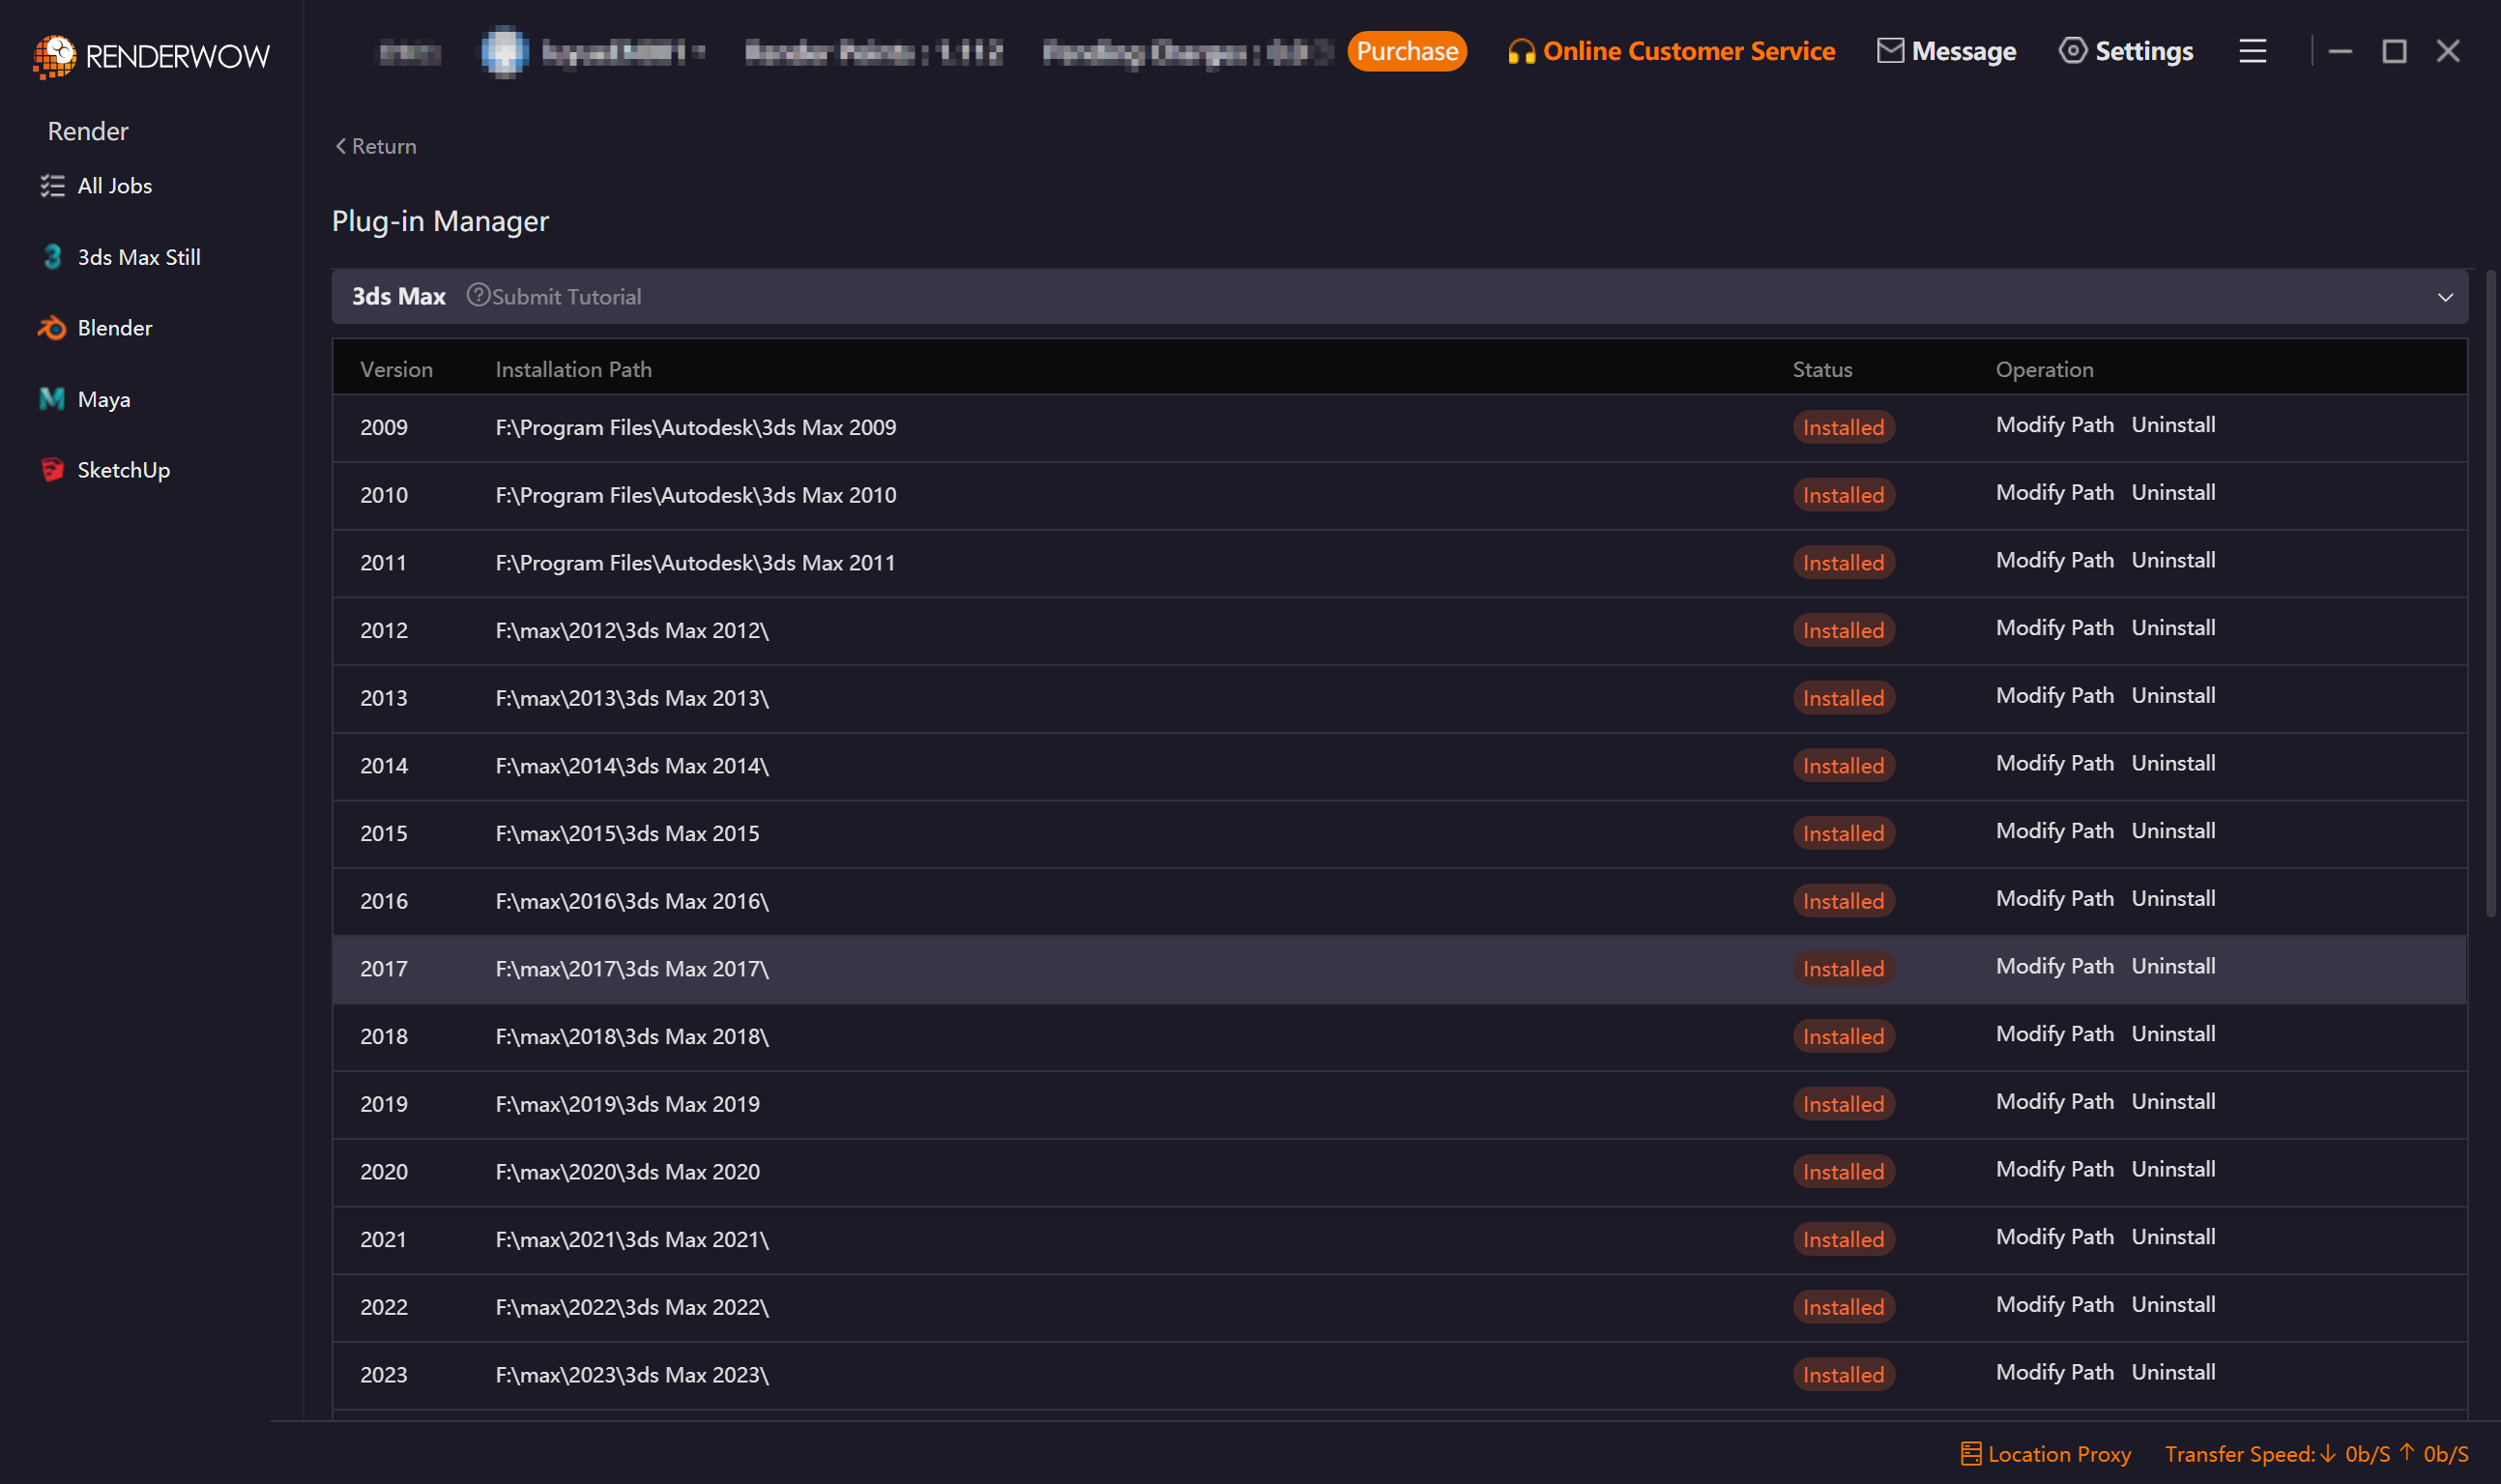
Task: Click the Location Proxy icon
Action: (x=1970, y=1453)
